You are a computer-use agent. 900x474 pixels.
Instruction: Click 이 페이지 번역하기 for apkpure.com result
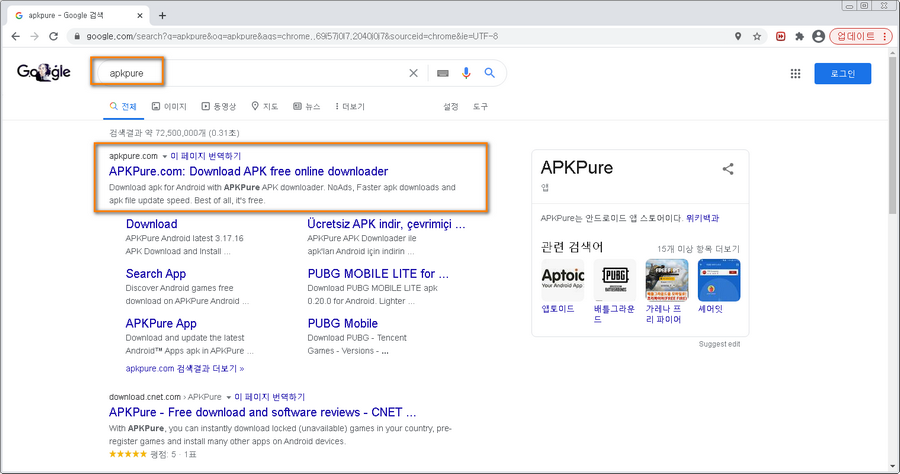(205, 156)
